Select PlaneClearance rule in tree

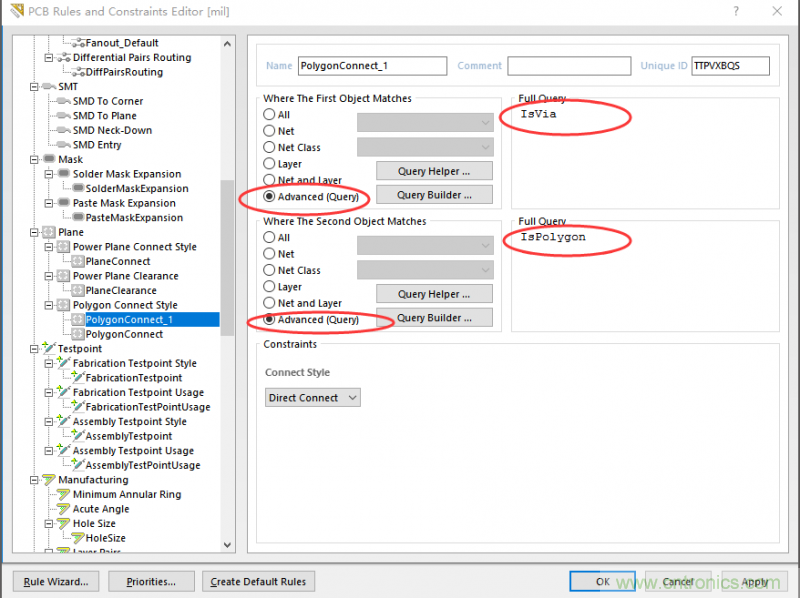pyautogui.click(x=121, y=290)
